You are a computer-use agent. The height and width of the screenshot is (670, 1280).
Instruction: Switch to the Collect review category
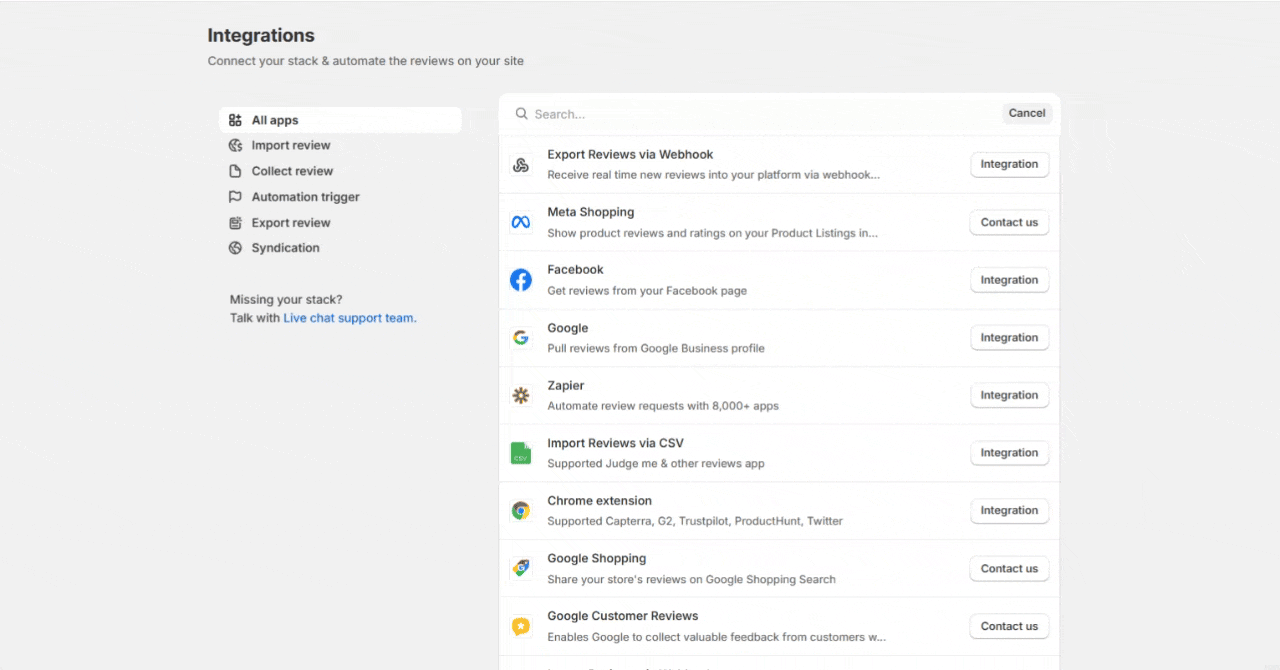coord(292,171)
